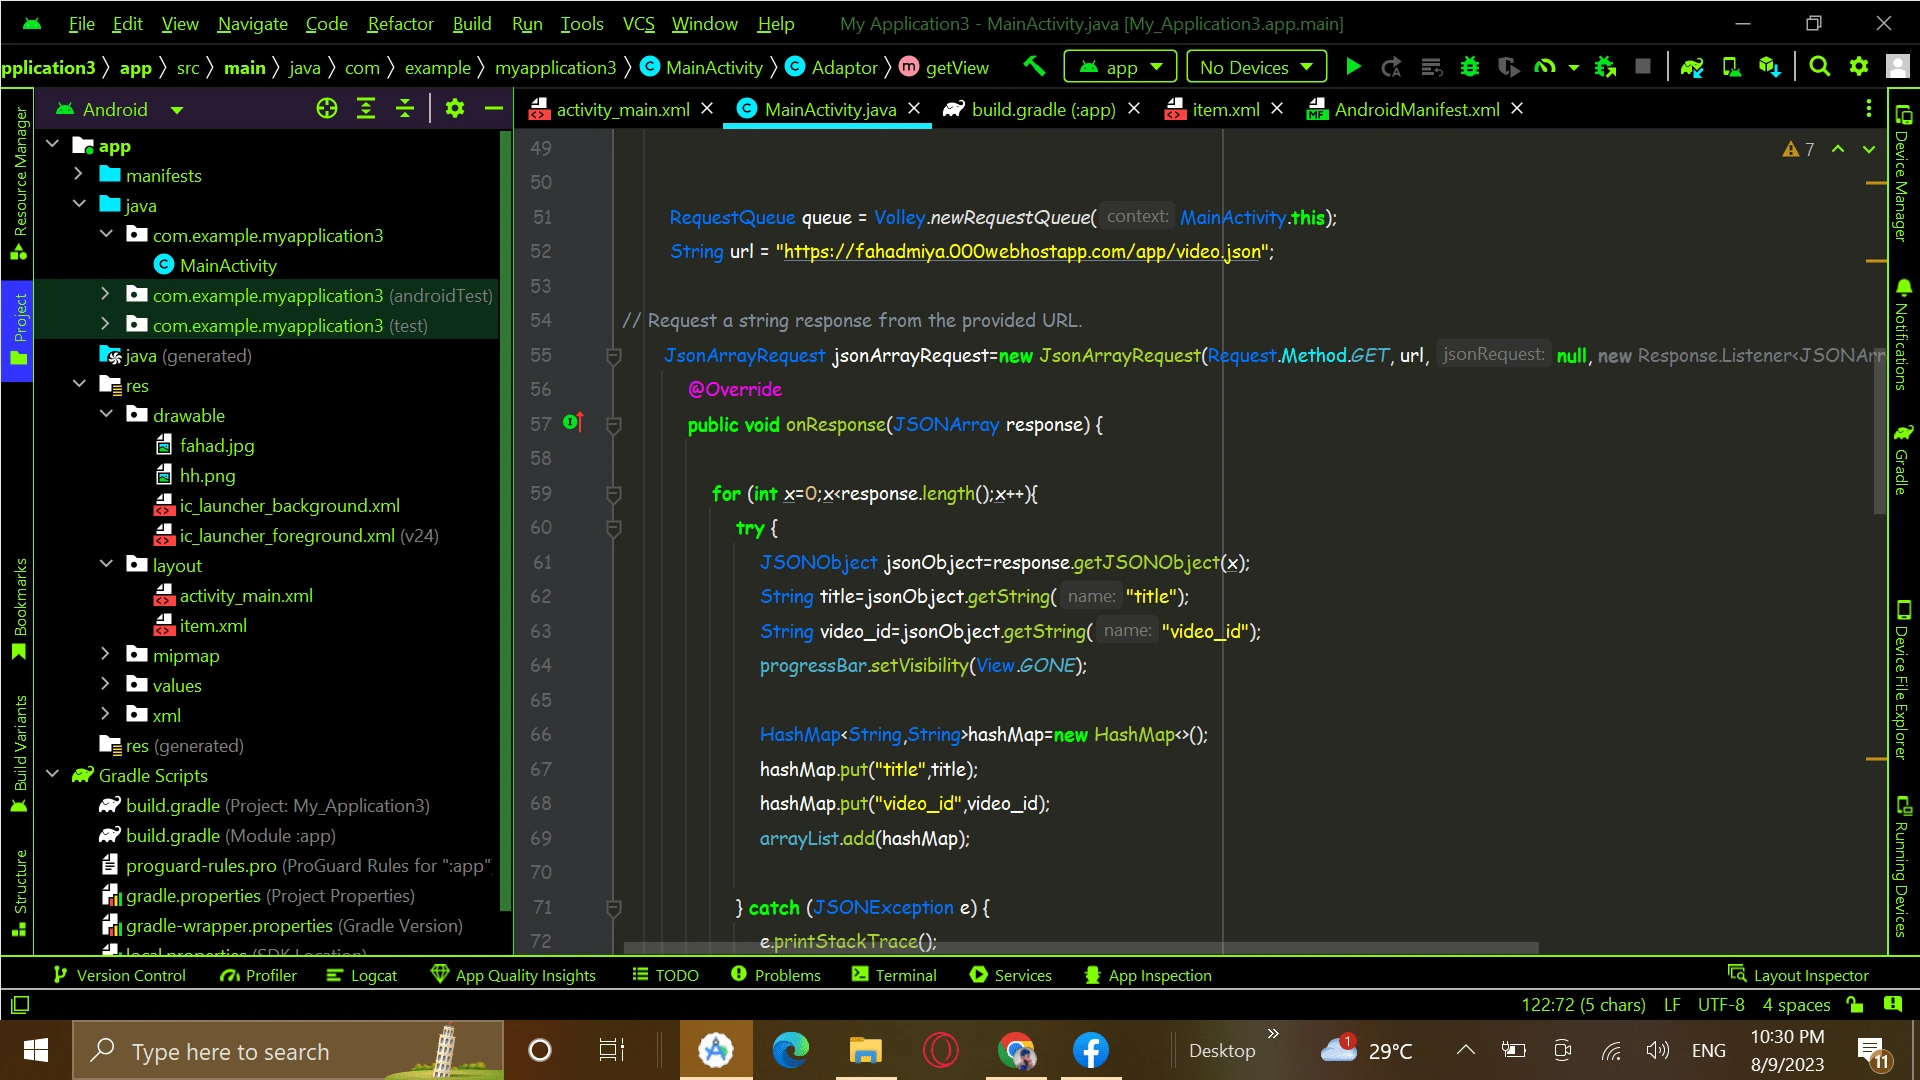Hide the project panel with minus icon
1920x1080 pixels.
pos(493,109)
